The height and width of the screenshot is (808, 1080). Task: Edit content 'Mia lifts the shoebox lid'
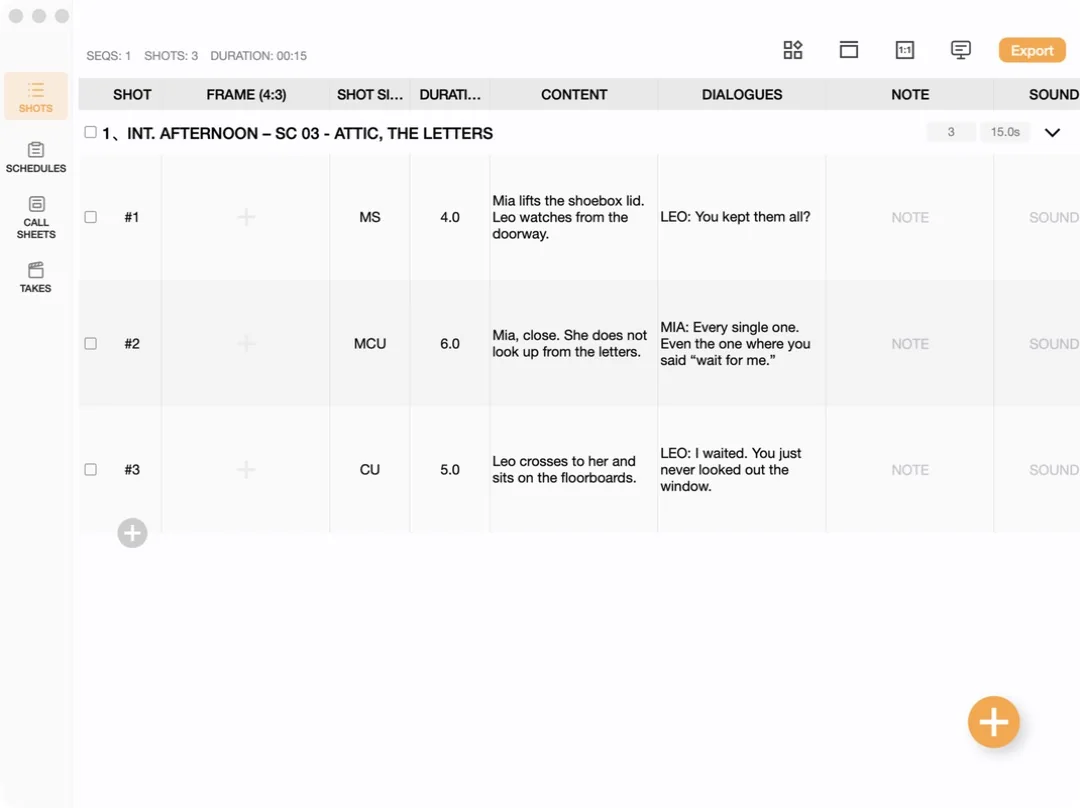[568, 217]
